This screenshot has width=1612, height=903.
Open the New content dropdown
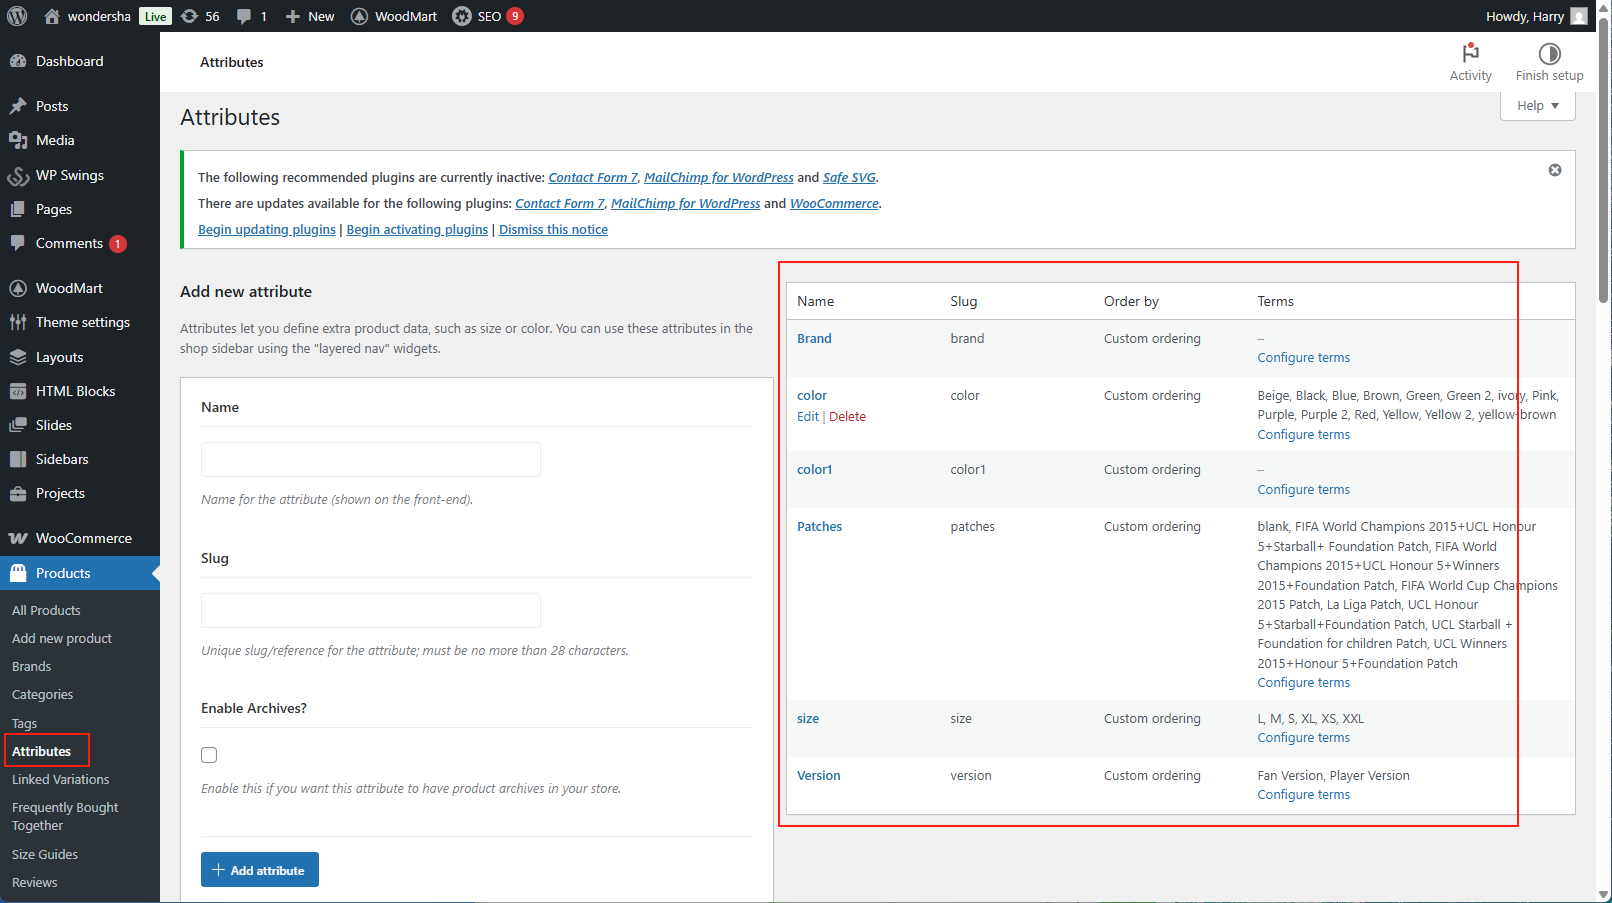[x=310, y=16]
